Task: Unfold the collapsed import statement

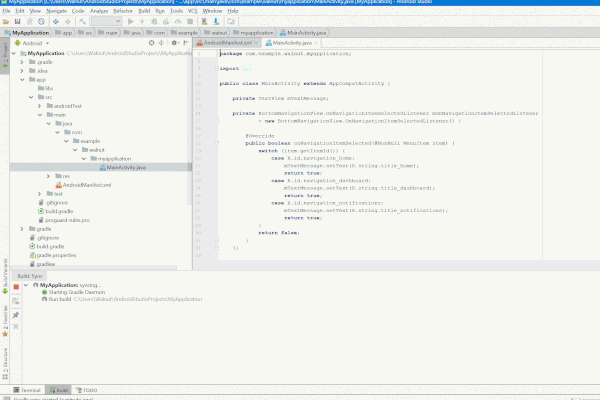Action: (x=217, y=69)
